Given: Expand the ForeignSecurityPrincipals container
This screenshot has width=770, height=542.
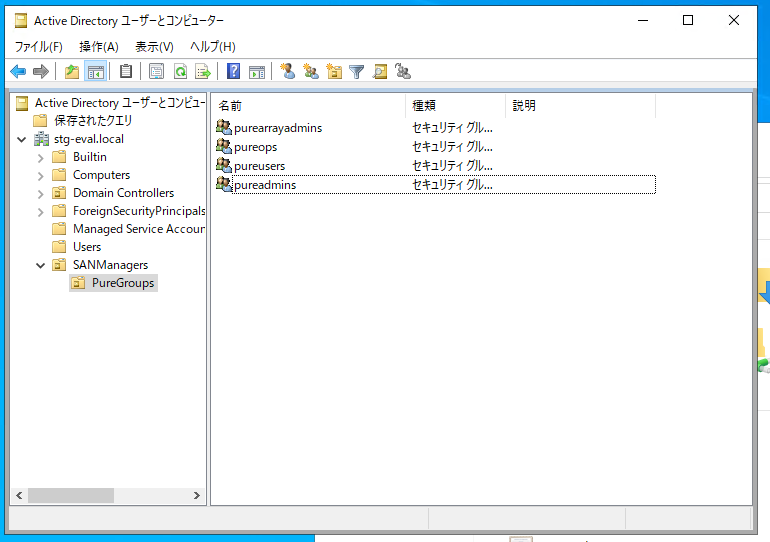Looking at the screenshot, I should click(41, 212).
